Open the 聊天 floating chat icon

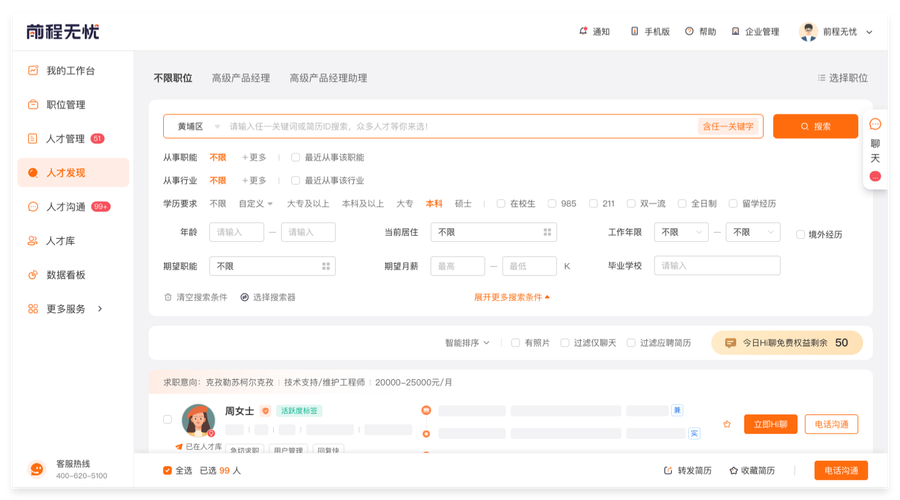[x=875, y=124]
